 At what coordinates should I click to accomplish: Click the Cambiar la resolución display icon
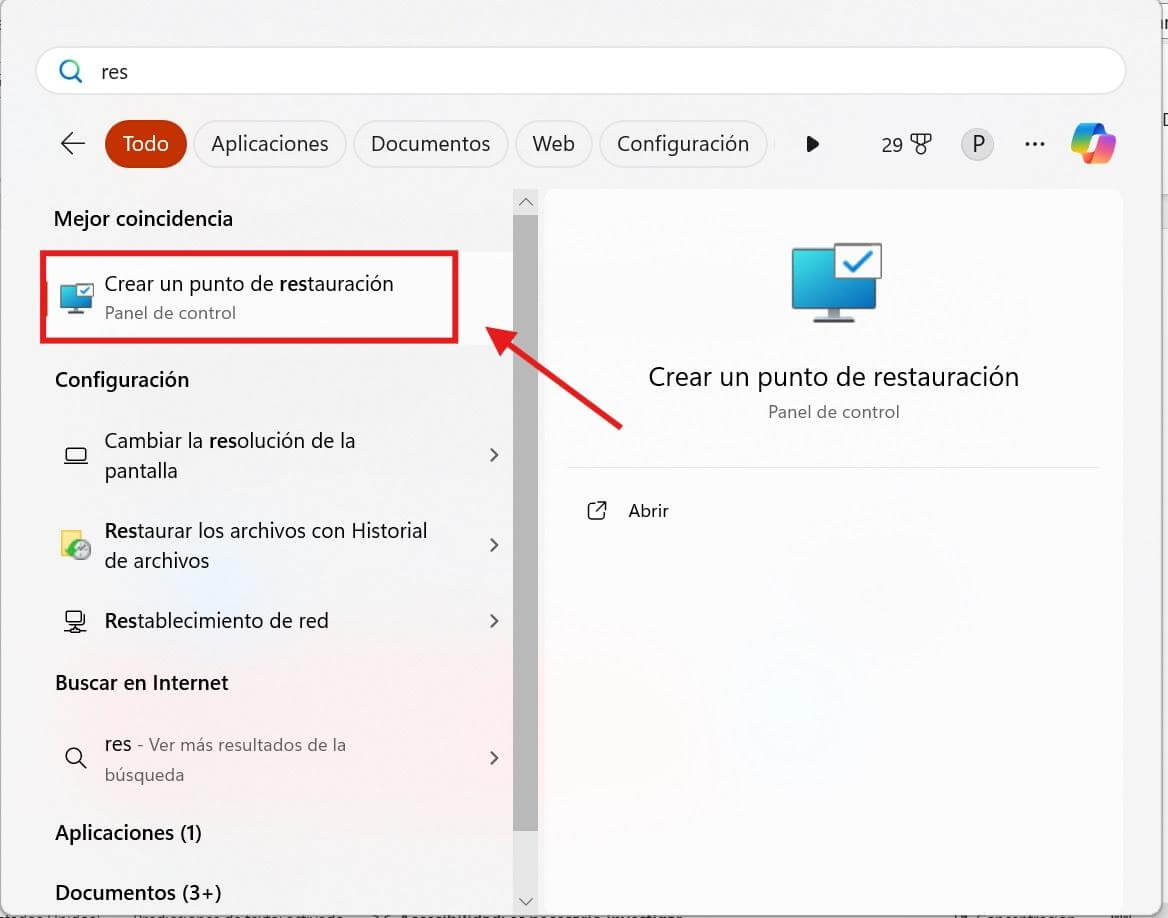[x=75, y=455]
